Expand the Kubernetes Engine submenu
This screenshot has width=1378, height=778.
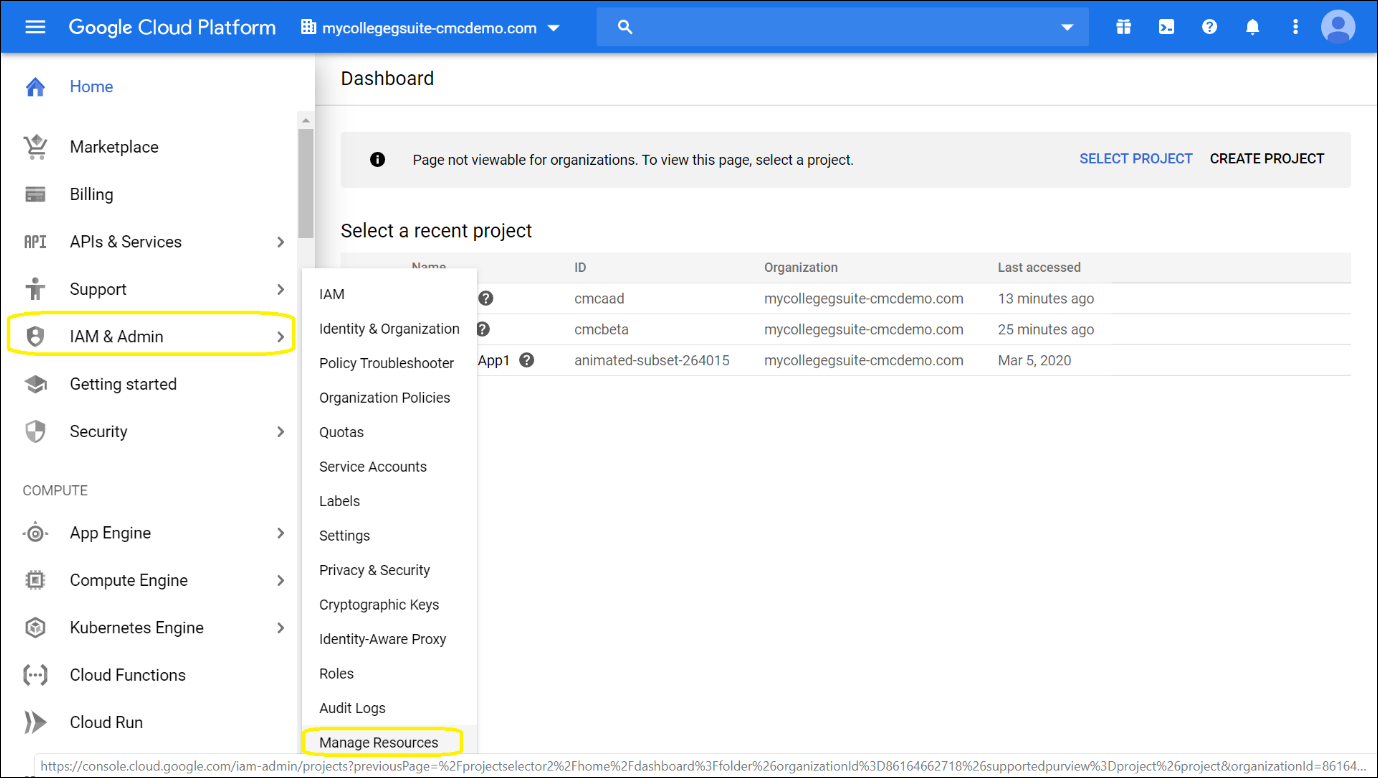(x=280, y=628)
